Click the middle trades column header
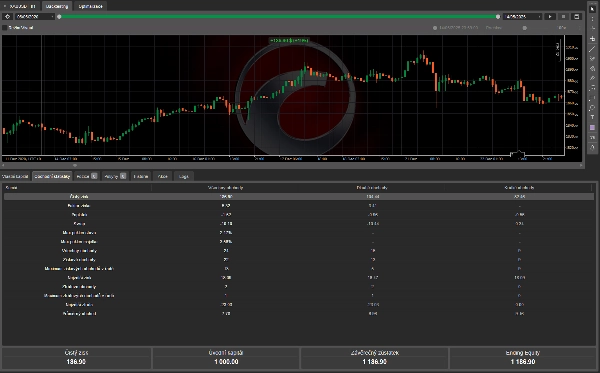 [x=372, y=187]
